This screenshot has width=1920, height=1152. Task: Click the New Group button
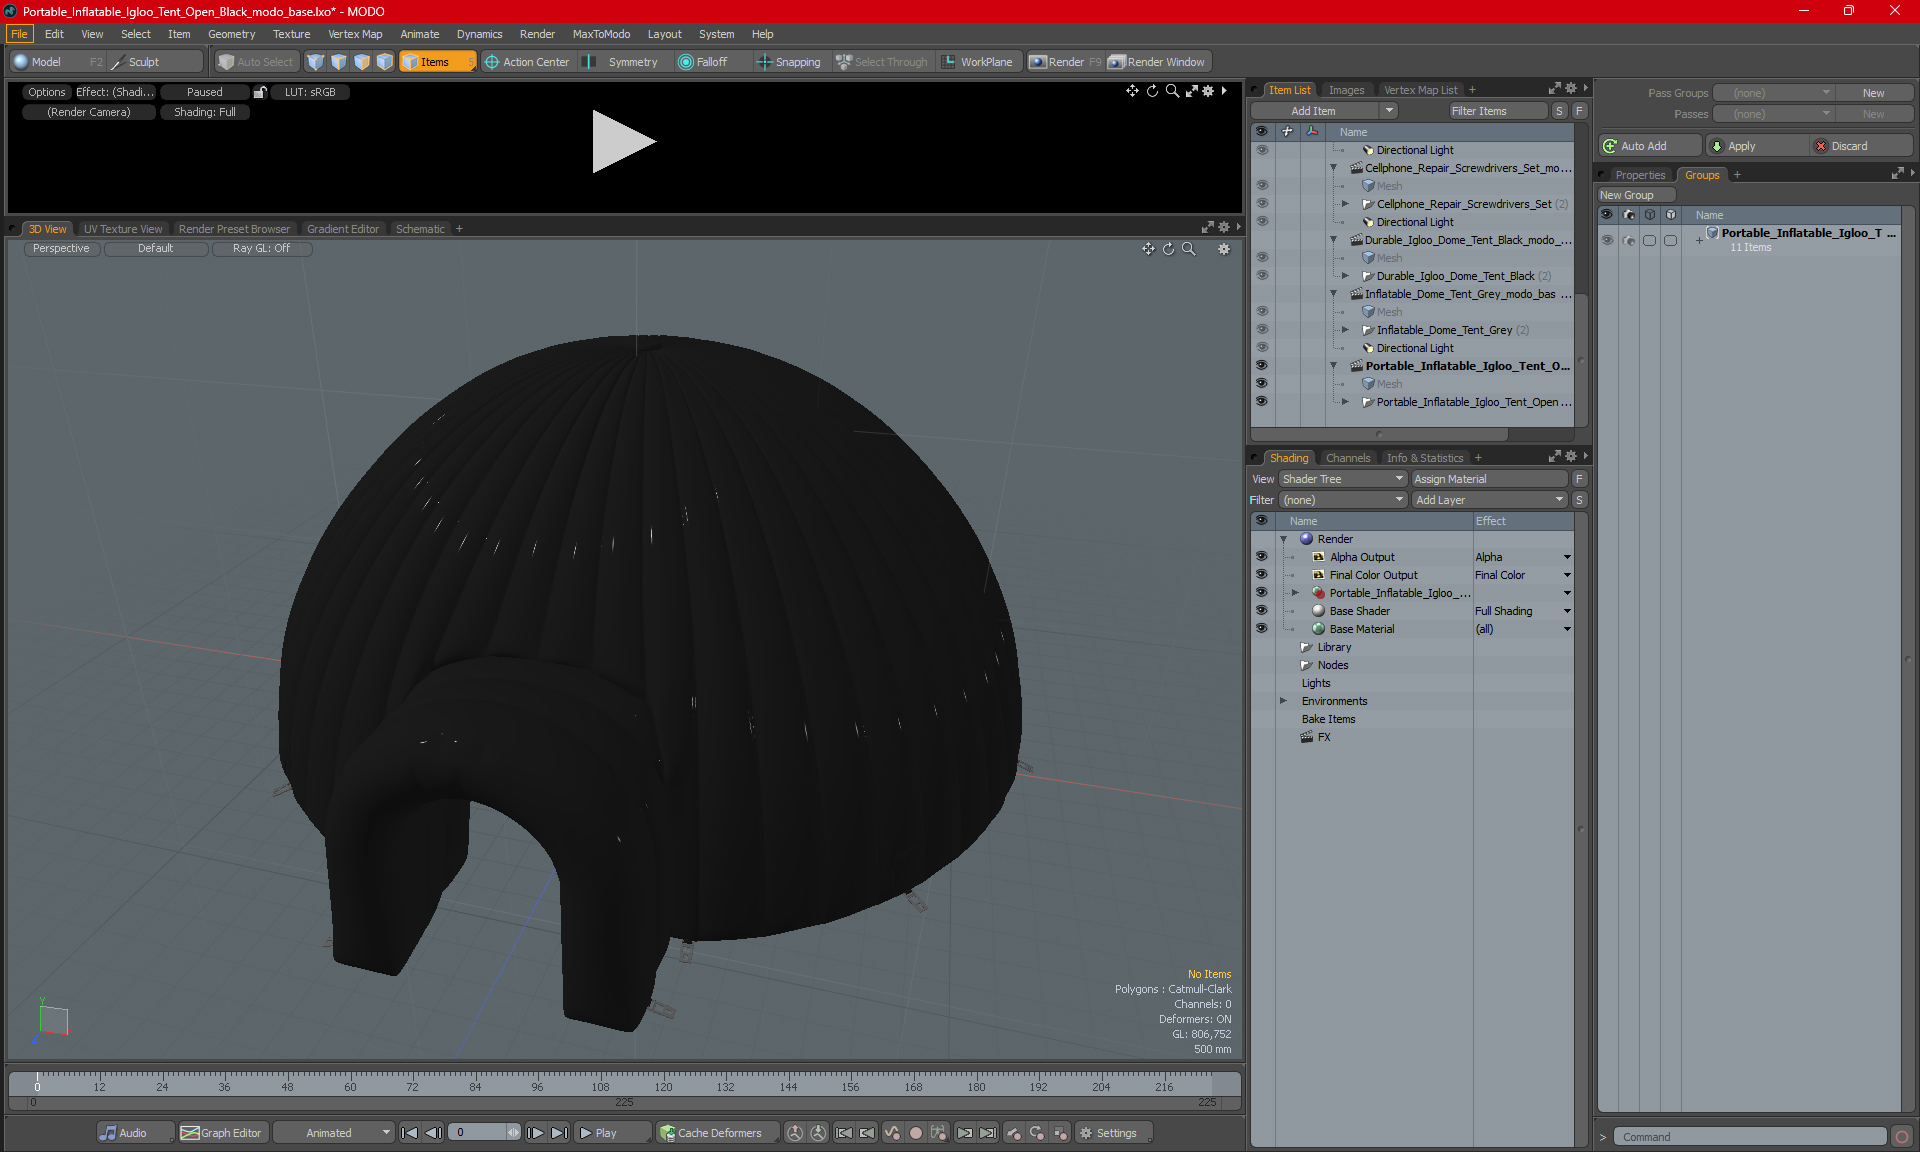click(x=1635, y=195)
